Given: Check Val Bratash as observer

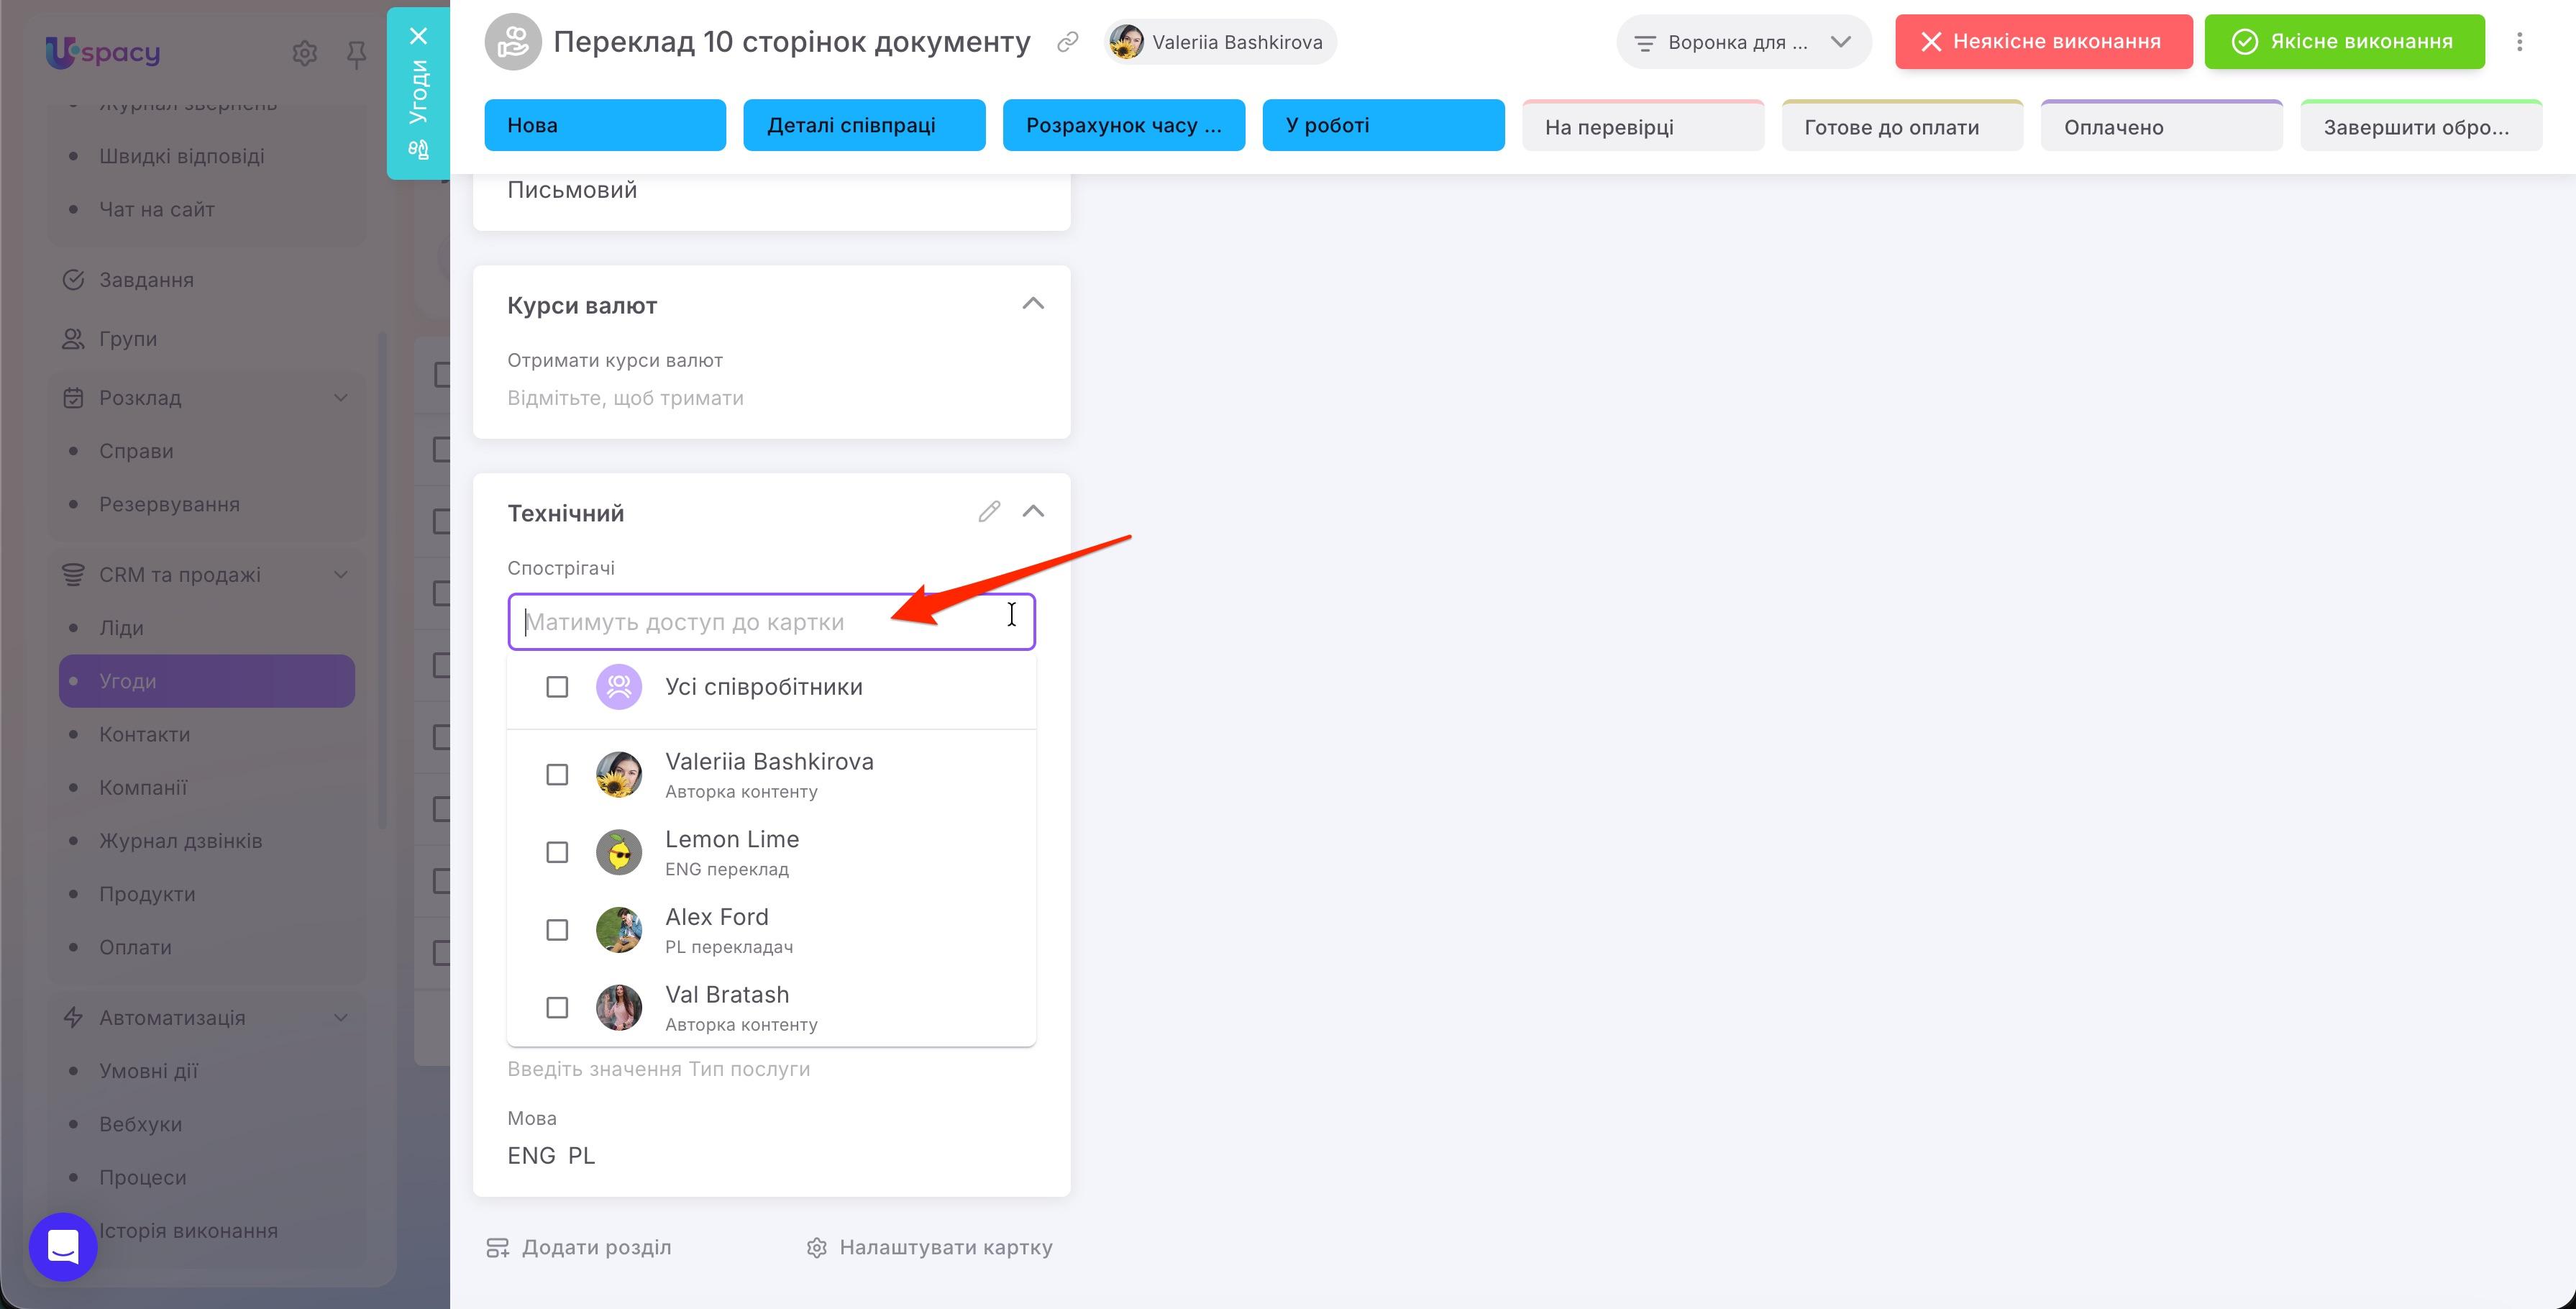Looking at the screenshot, I should click(x=557, y=1008).
